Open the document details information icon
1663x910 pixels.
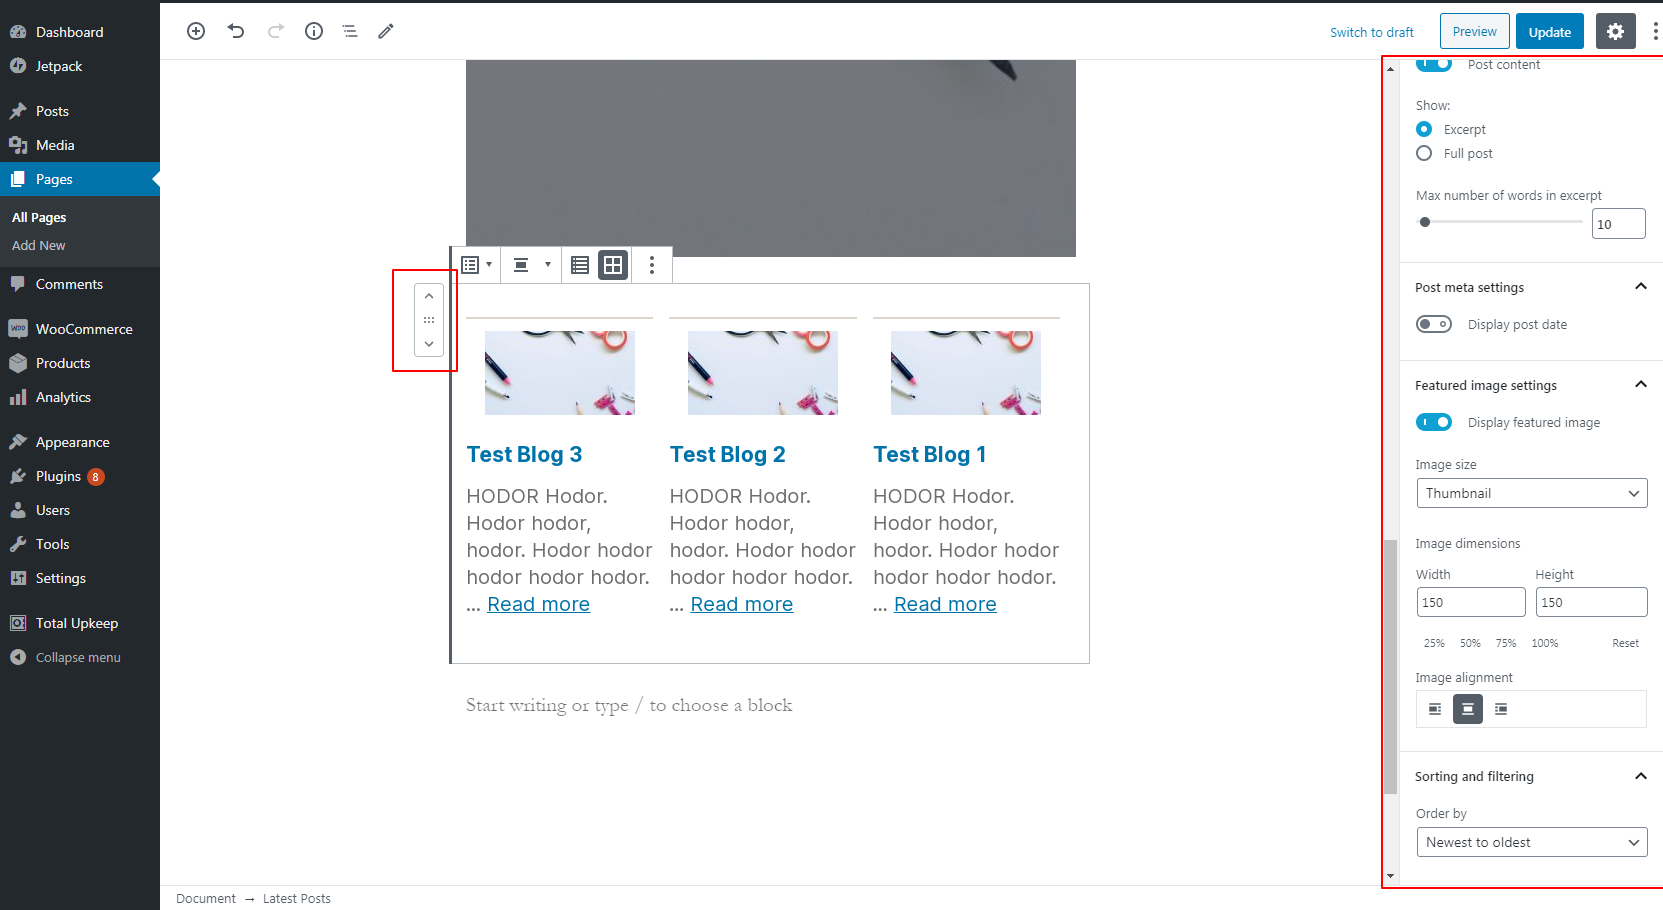click(313, 31)
